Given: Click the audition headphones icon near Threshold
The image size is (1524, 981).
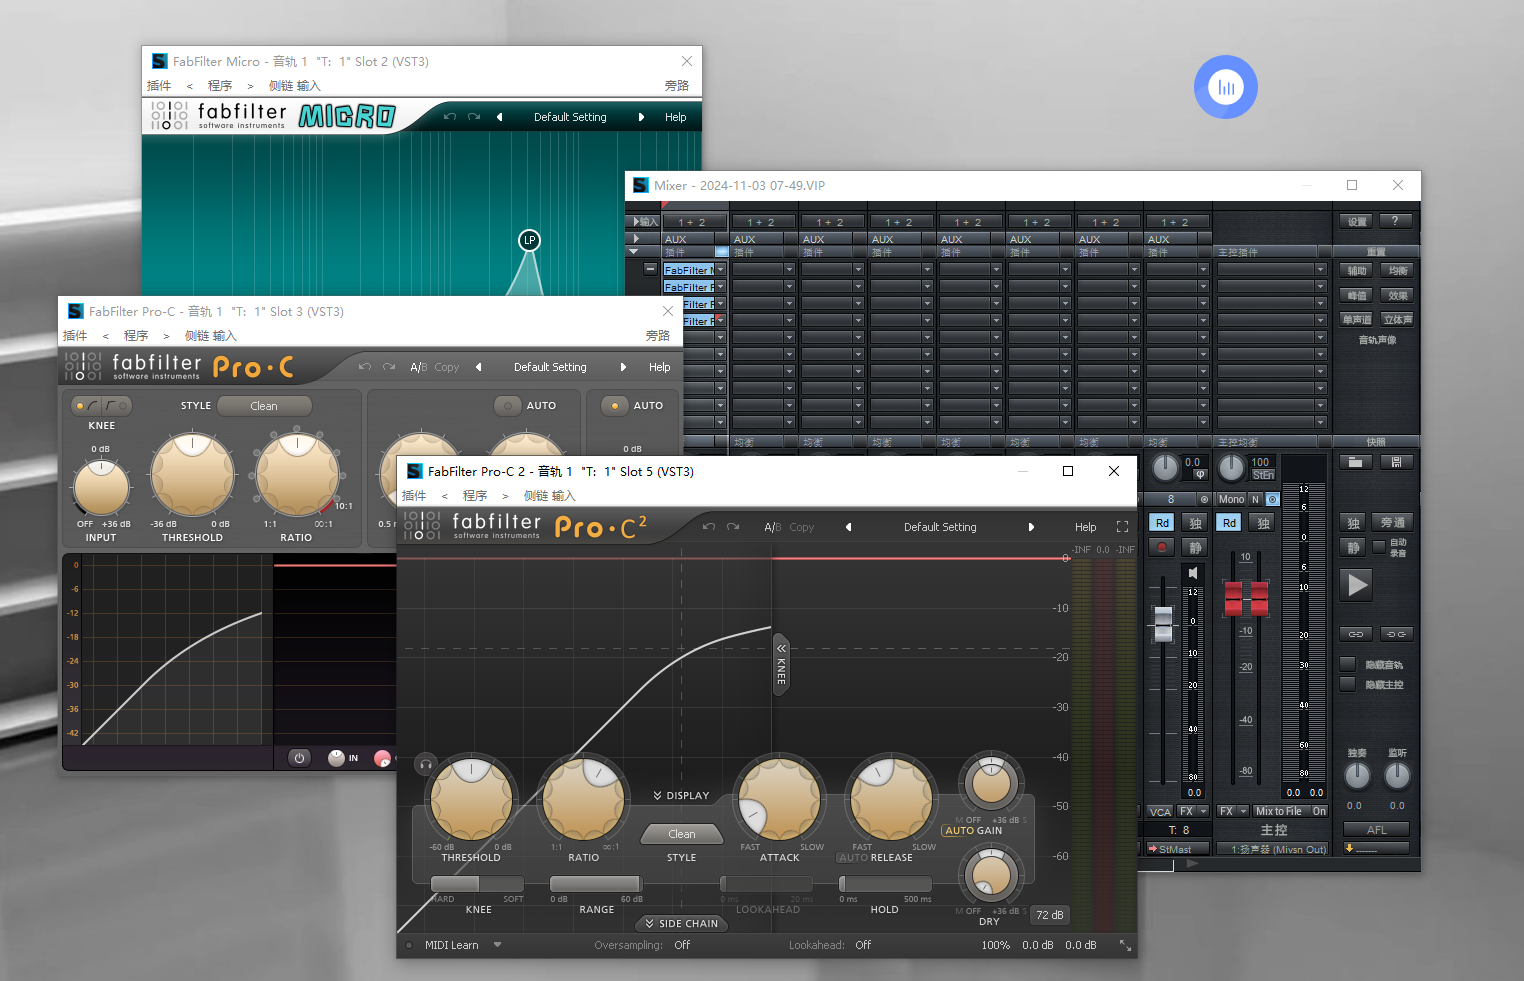Looking at the screenshot, I should [x=426, y=765].
